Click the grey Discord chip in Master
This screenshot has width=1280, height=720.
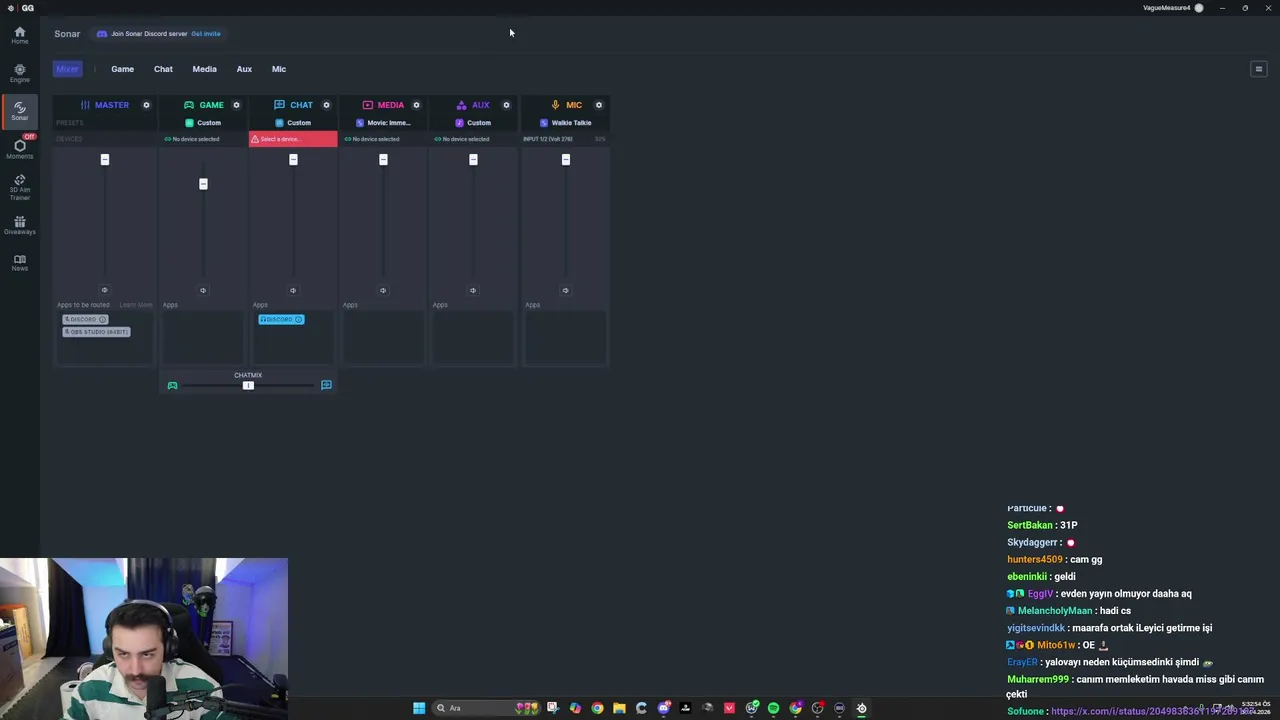pos(85,319)
